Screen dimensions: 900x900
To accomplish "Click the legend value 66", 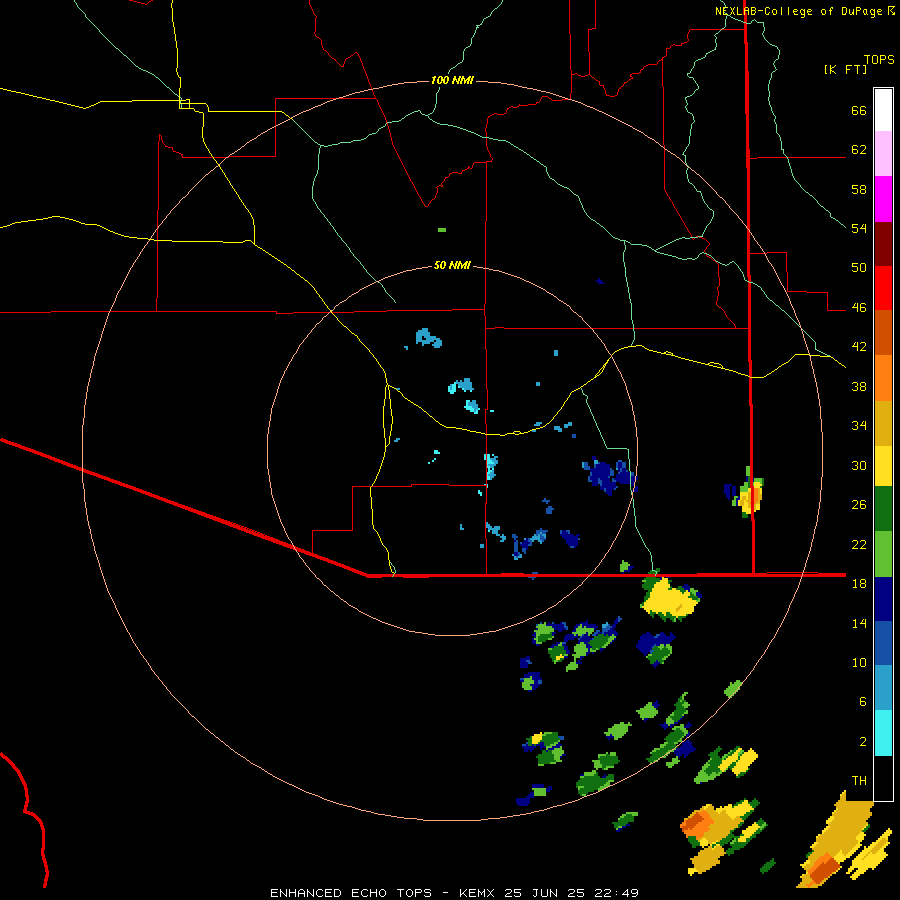I will 859,111.
